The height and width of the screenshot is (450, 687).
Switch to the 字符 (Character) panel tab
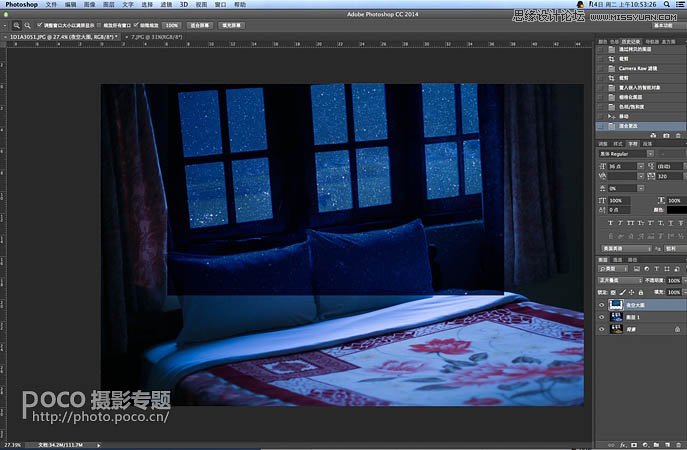633,144
